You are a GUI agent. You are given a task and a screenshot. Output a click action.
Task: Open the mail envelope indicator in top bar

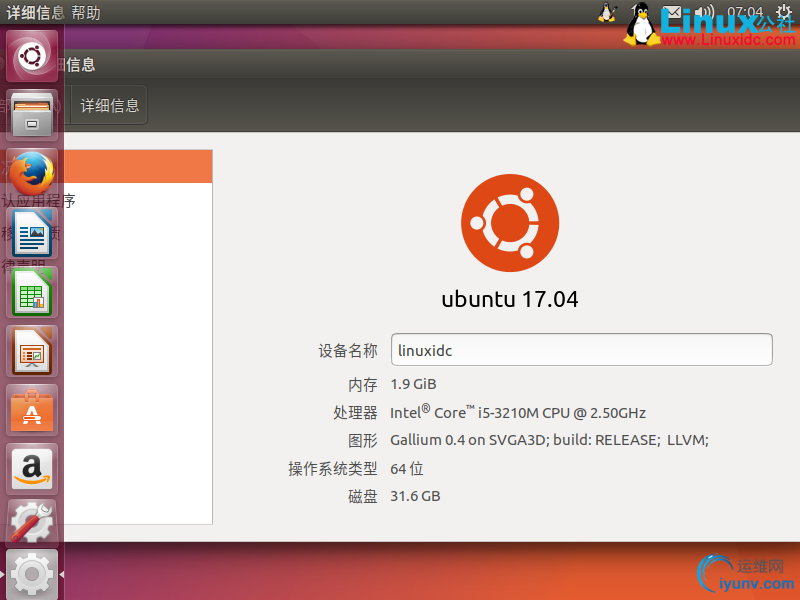pyautogui.click(x=672, y=12)
